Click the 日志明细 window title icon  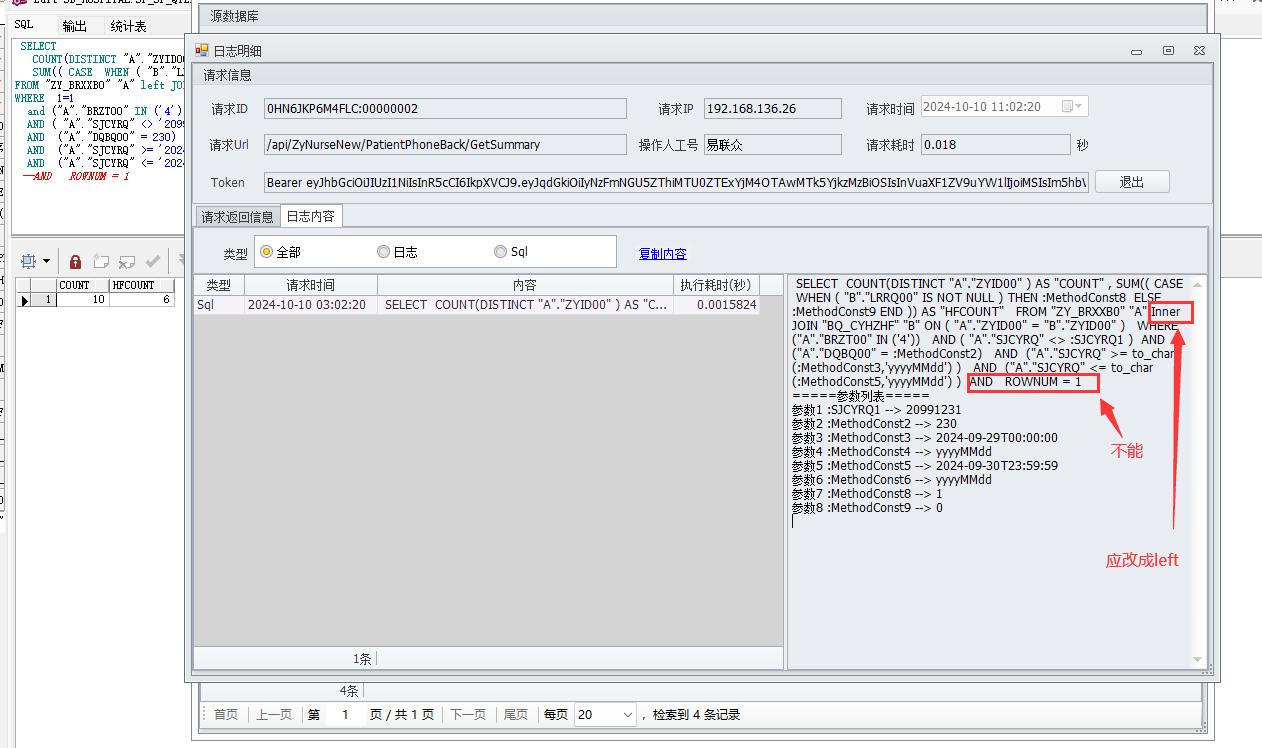[201, 50]
